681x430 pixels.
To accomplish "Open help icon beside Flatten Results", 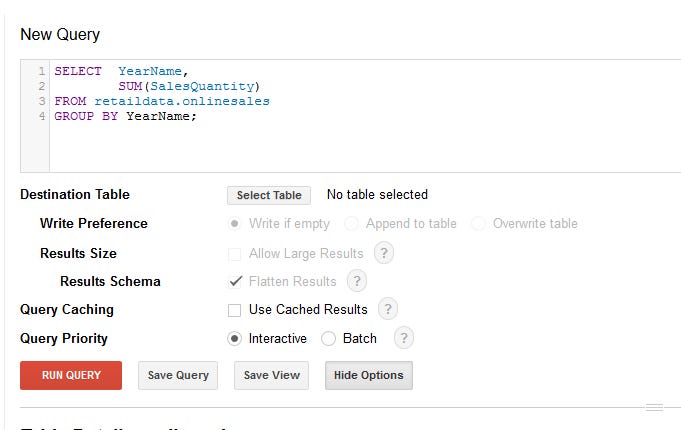I will pyautogui.click(x=356, y=281).
